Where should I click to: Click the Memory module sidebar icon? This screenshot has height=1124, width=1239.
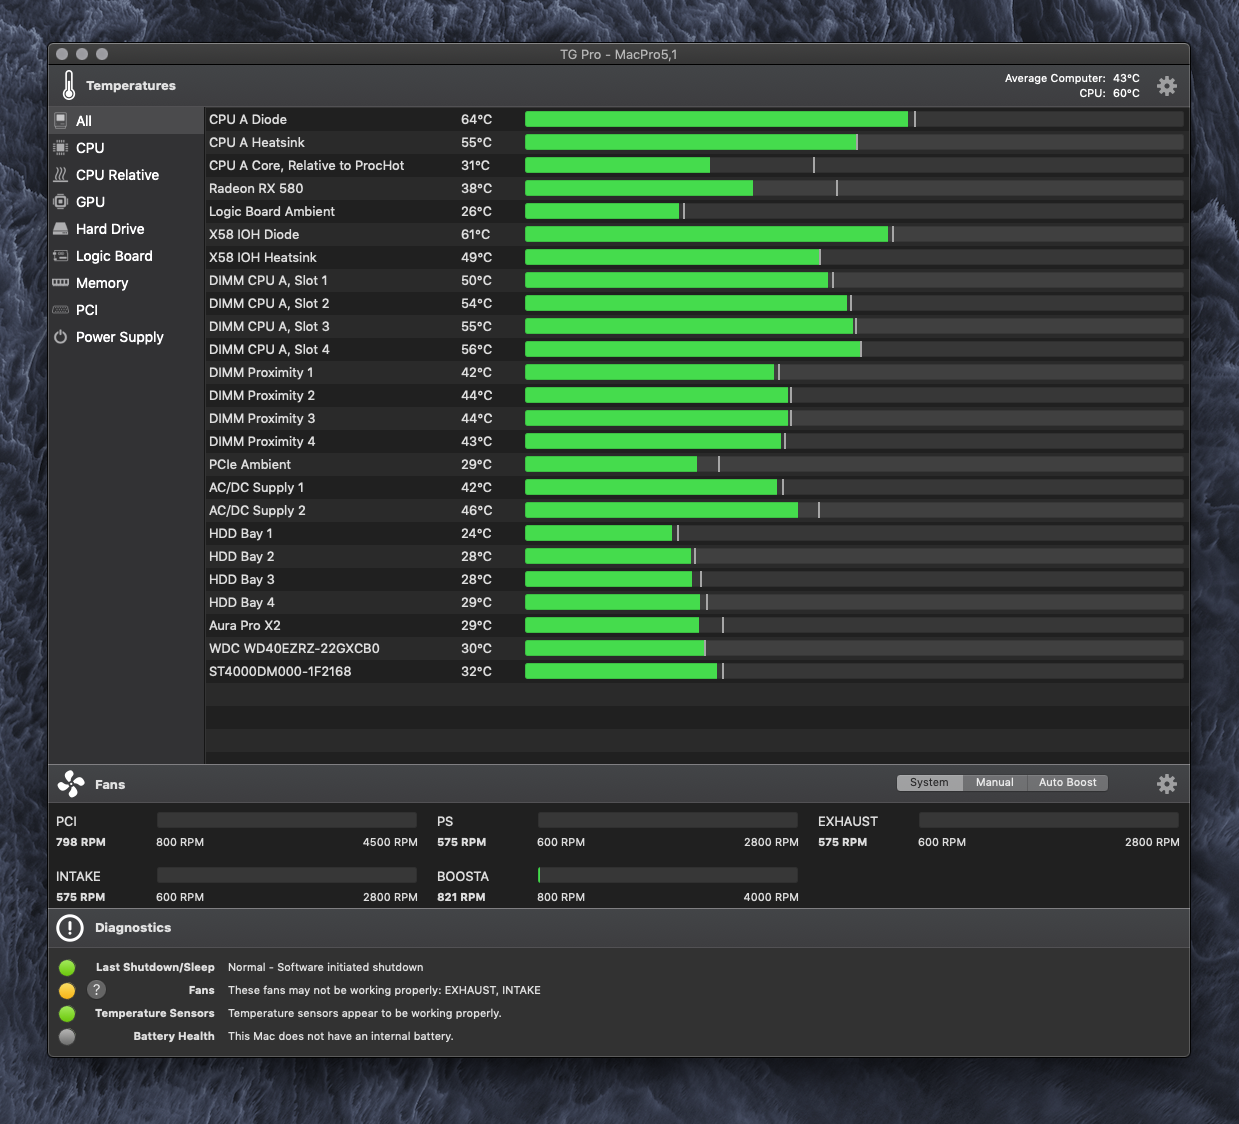61,283
